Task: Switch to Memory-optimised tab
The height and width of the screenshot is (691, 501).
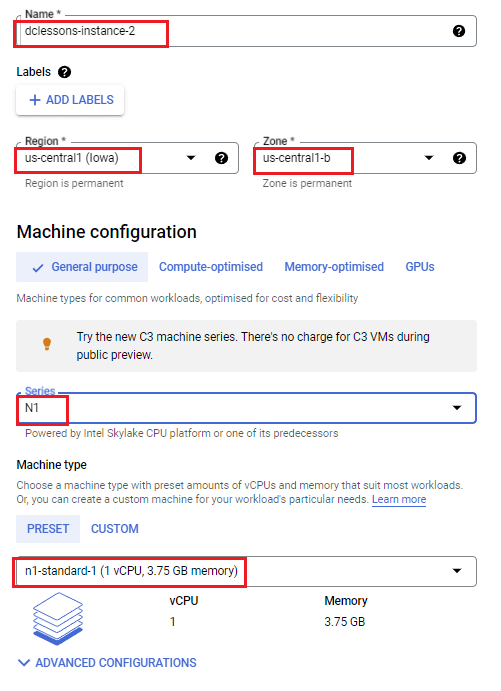Action: click(x=334, y=267)
